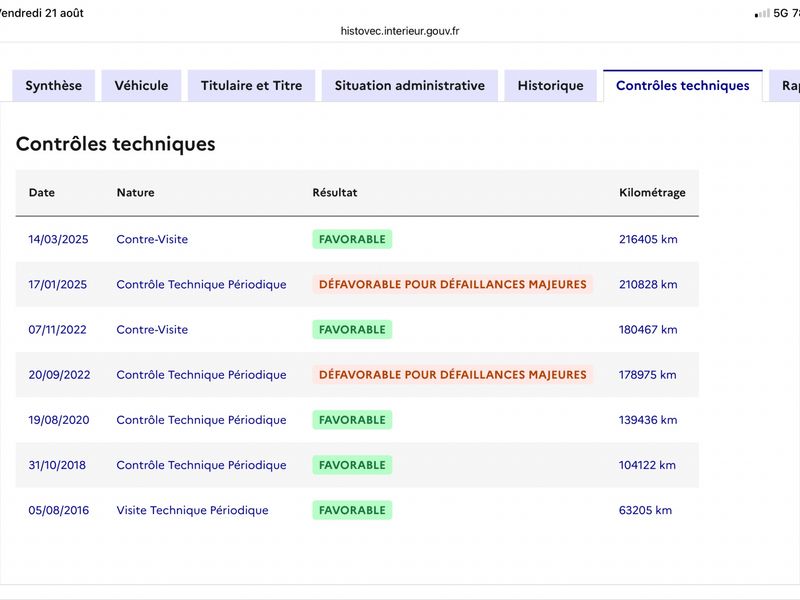Viewport: 800px width, 600px height.
Task: Click the FAVORABLE badge for 14/03/2025
Action: point(352,239)
